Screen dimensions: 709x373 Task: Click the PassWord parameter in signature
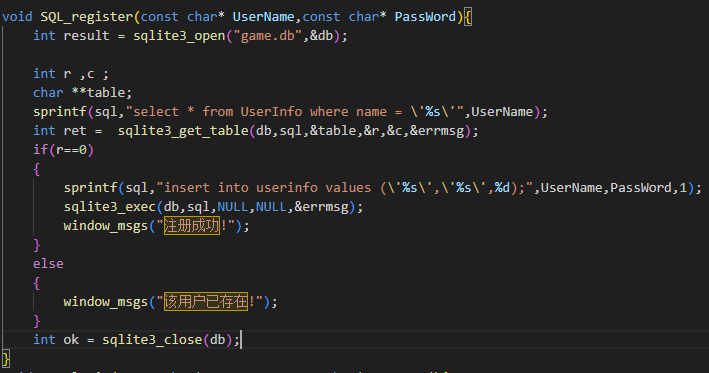click(x=425, y=17)
